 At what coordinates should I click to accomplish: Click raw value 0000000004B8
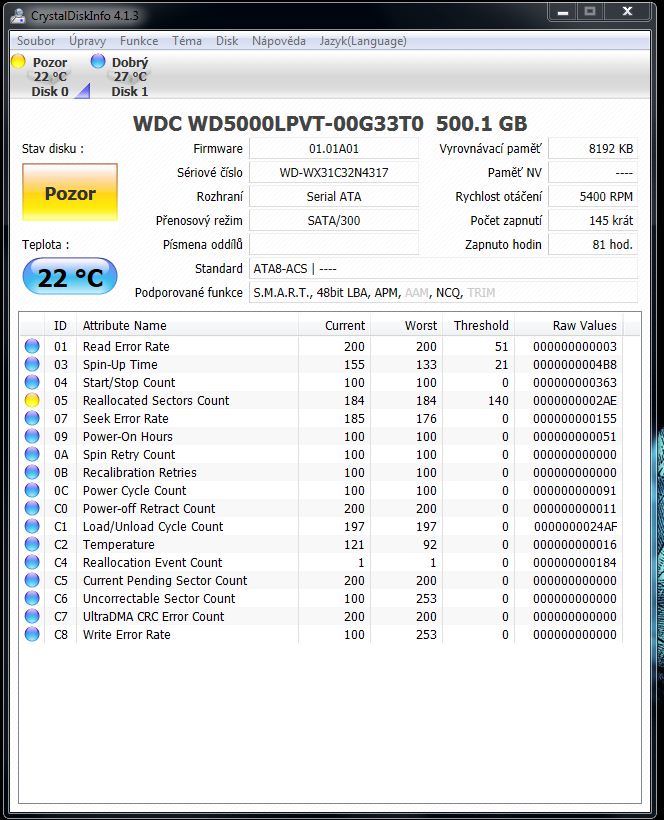click(x=575, y=365)
